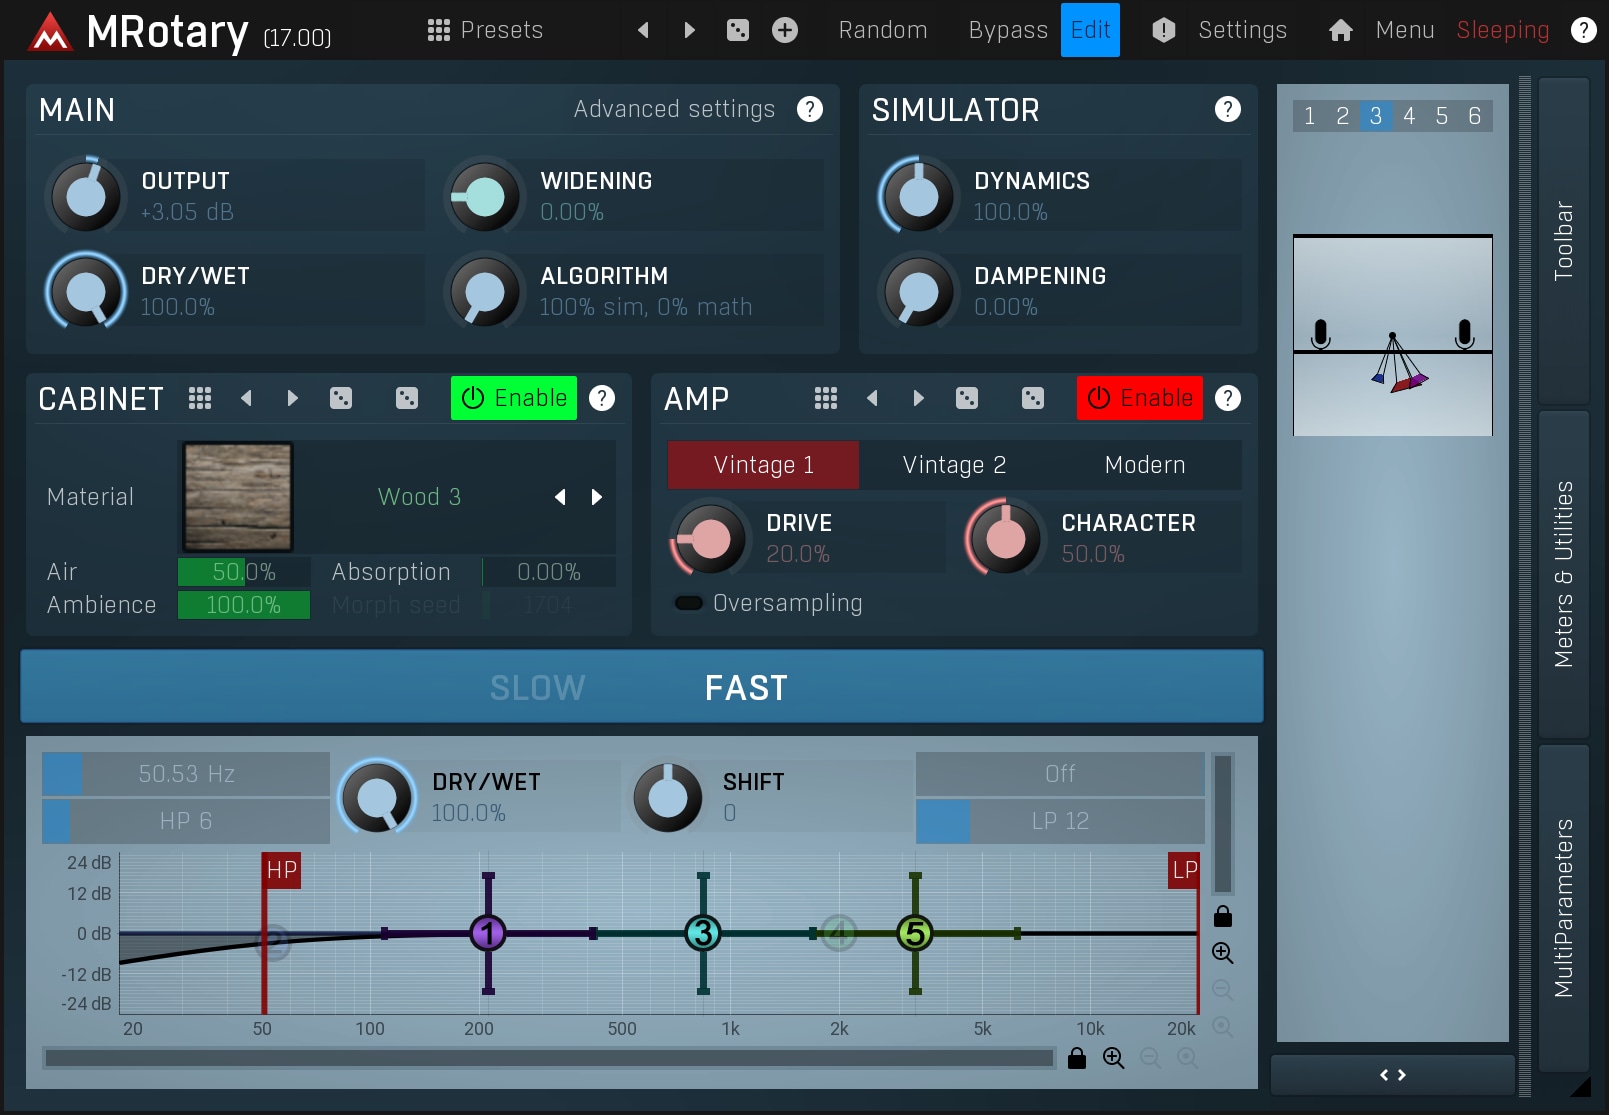Zoom in the EQ graph vertically

(x=1222, y=953)
